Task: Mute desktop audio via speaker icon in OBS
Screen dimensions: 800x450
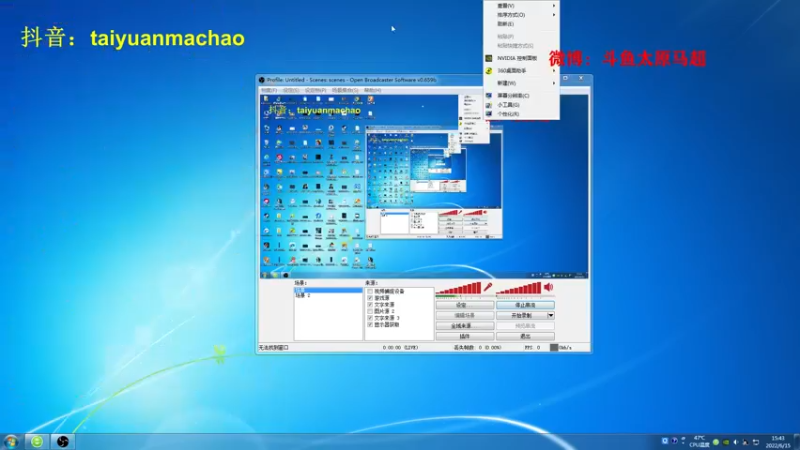Action: pyautogui.click(x=548, y=288)
